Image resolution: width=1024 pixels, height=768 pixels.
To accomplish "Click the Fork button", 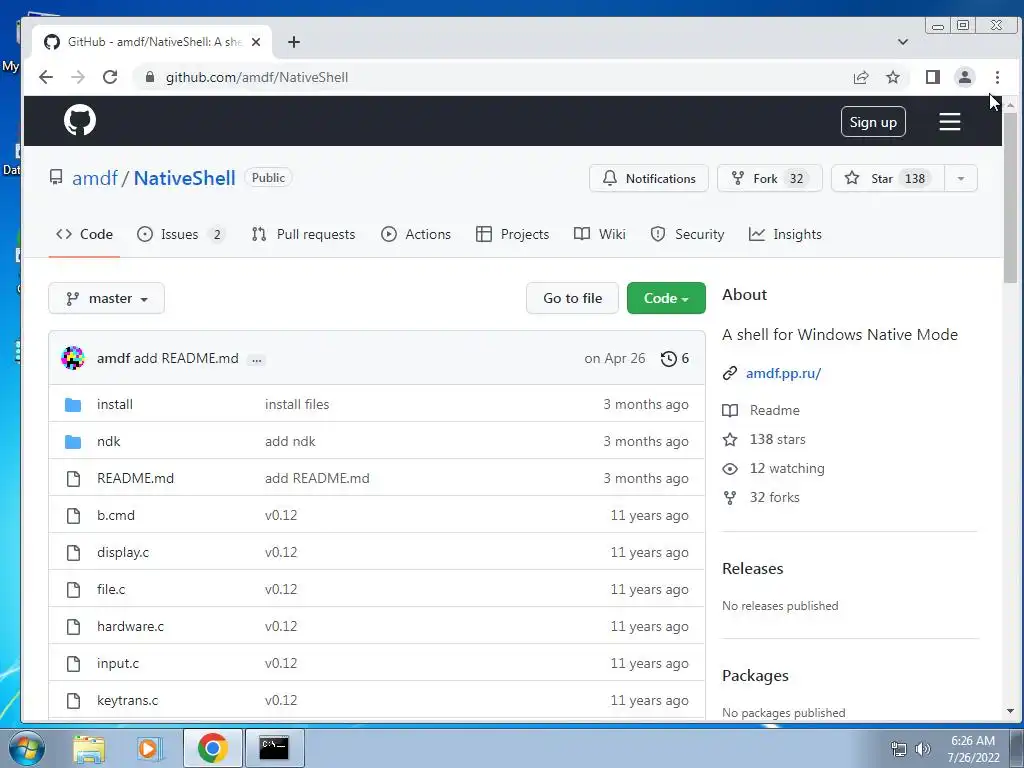I will pos(769,178).
